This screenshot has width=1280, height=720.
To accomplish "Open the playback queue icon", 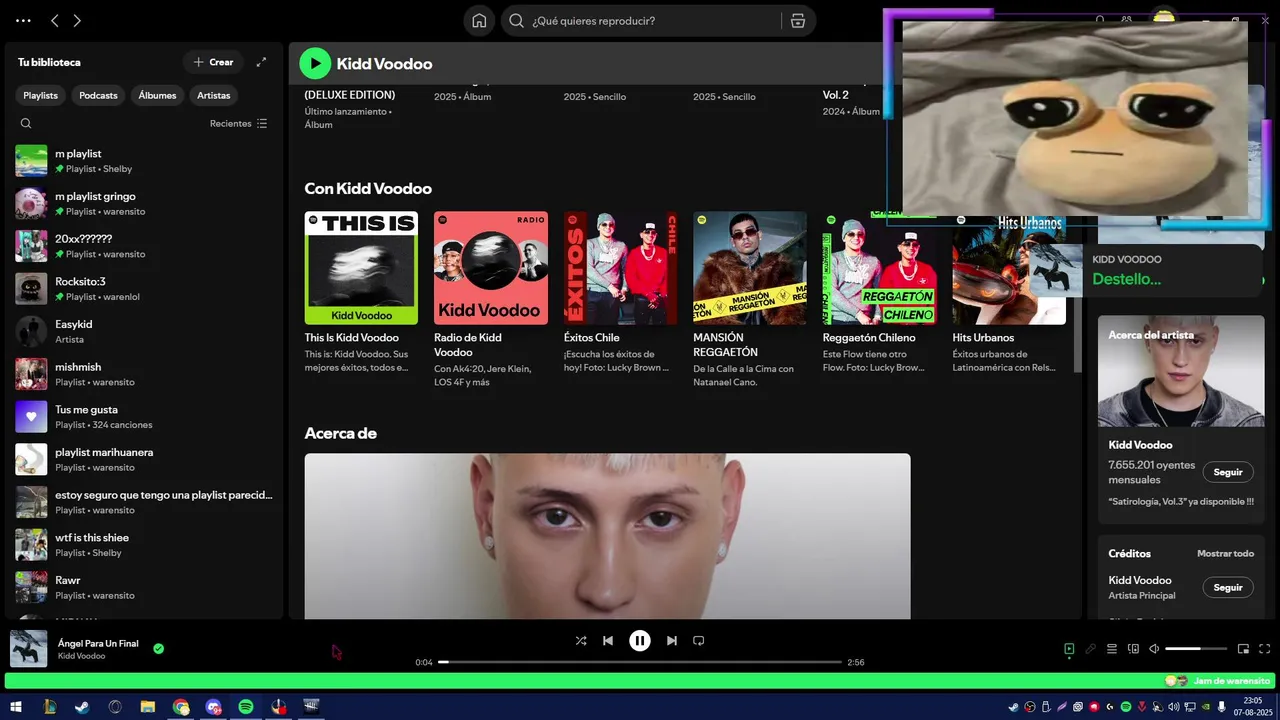I will tap(1111, 649).
